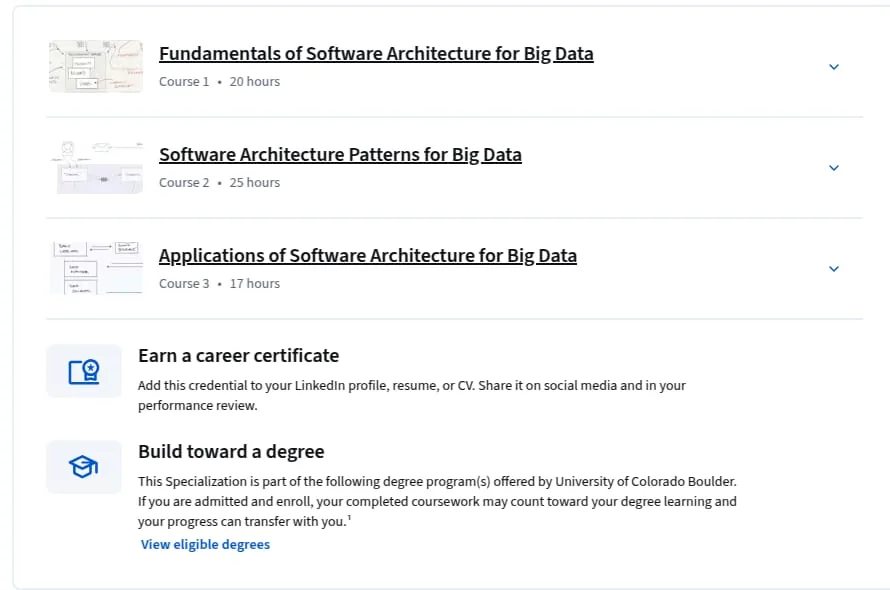The width and height of the screenshot is (890, 590).
Task: Click the career certificate badge icon
Action: point(84,371)
